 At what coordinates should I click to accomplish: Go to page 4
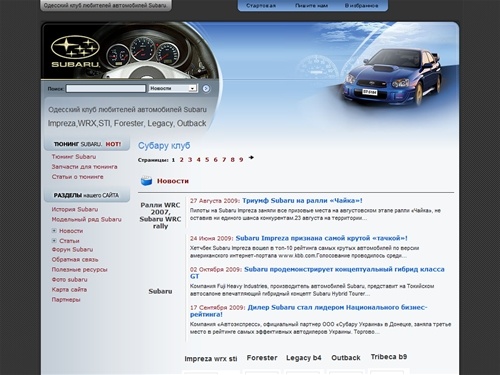click(x=198, y=160)
